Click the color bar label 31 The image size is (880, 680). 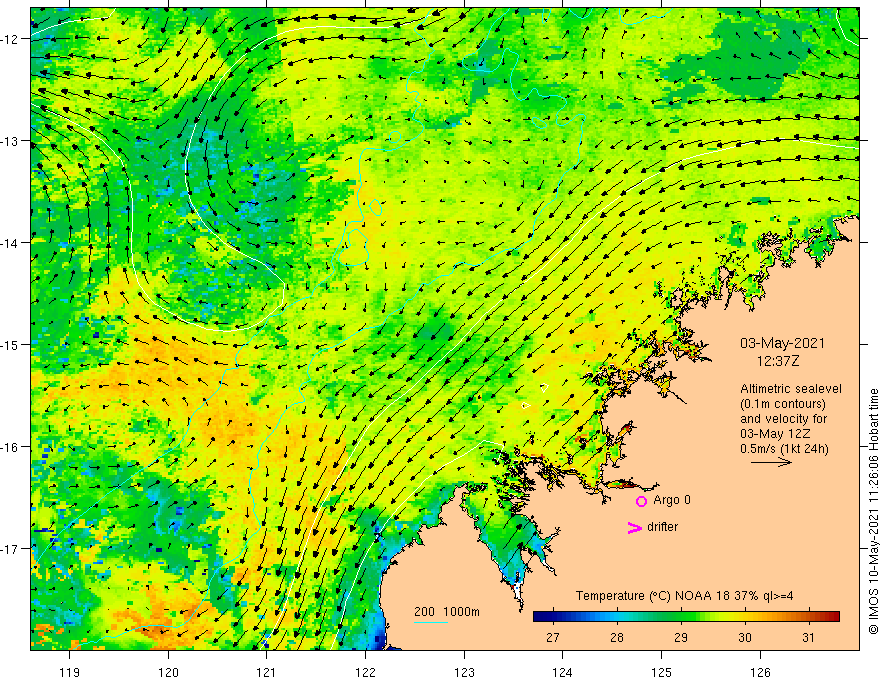pos(808,638)
